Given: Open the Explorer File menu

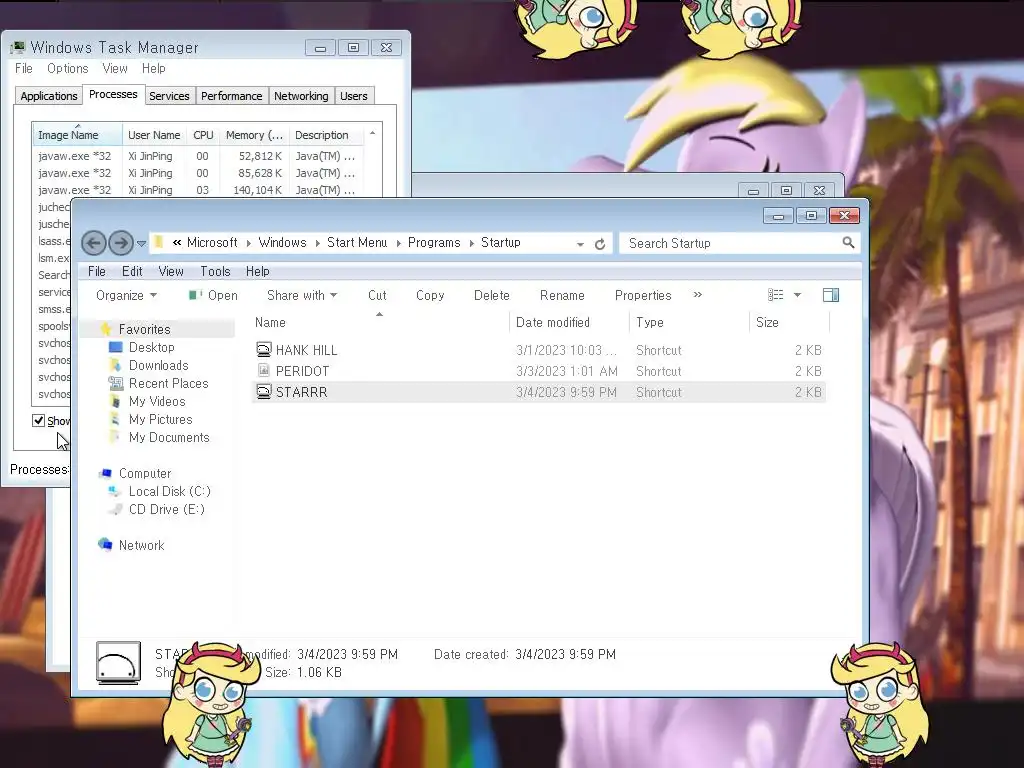Looking at the screenshot, I should click(97, 271).
